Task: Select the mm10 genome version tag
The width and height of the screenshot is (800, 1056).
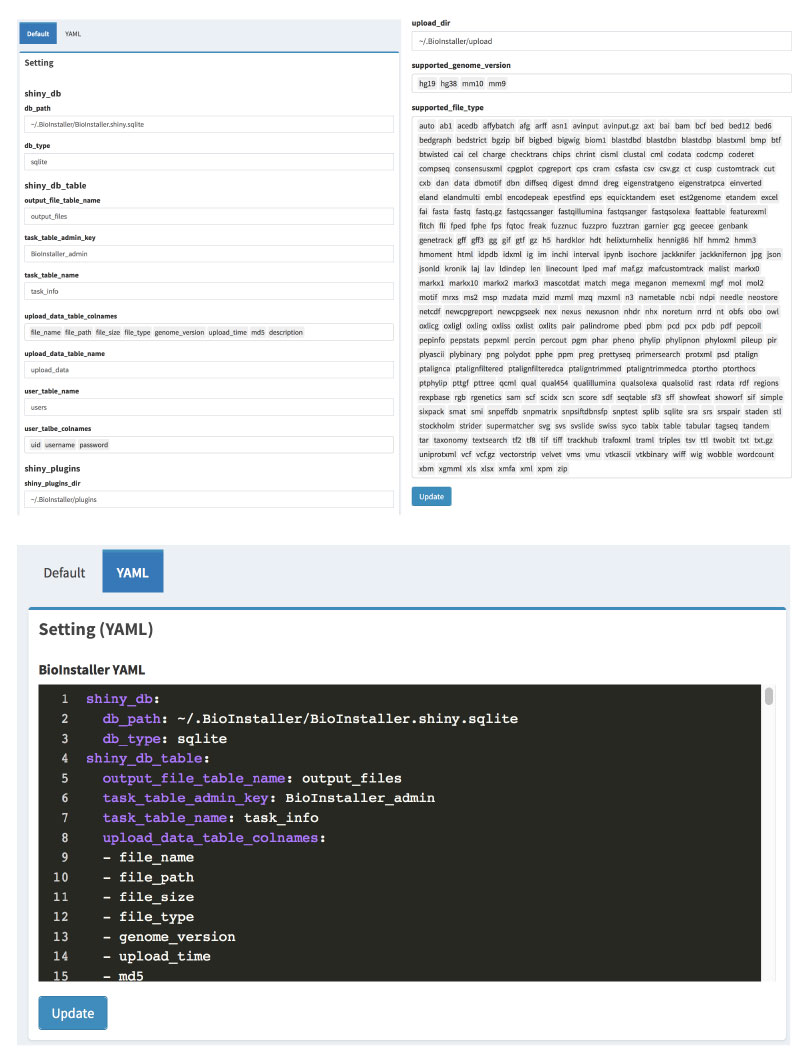Action: click(x=472, y=84)
